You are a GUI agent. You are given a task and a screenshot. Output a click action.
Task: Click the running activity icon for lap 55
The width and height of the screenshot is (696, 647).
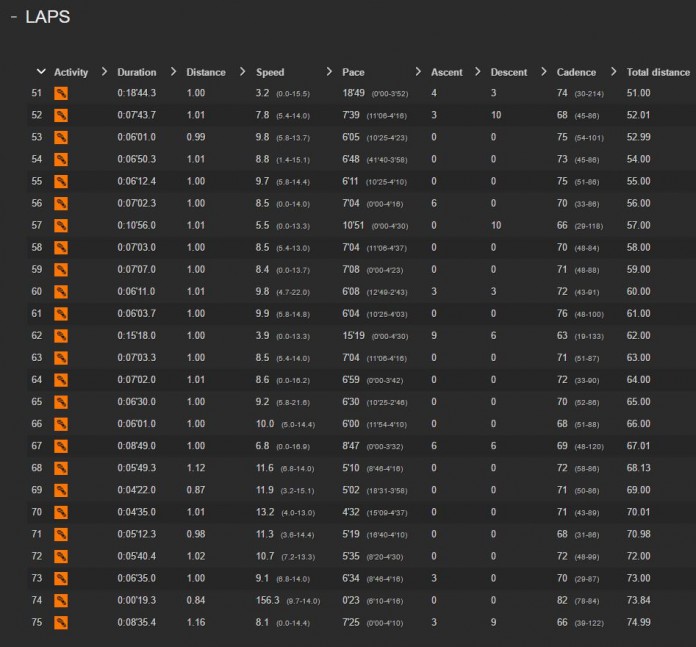click(61, 181)
